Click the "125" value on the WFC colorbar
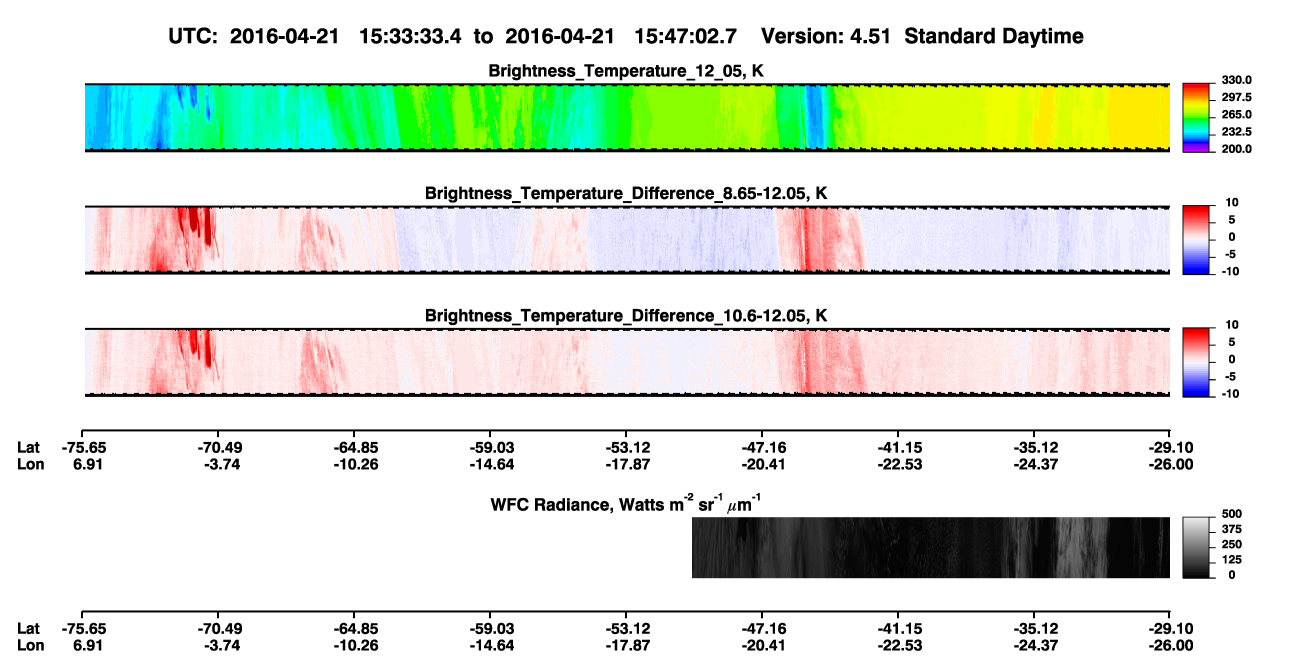 [x=1231, y=560]
